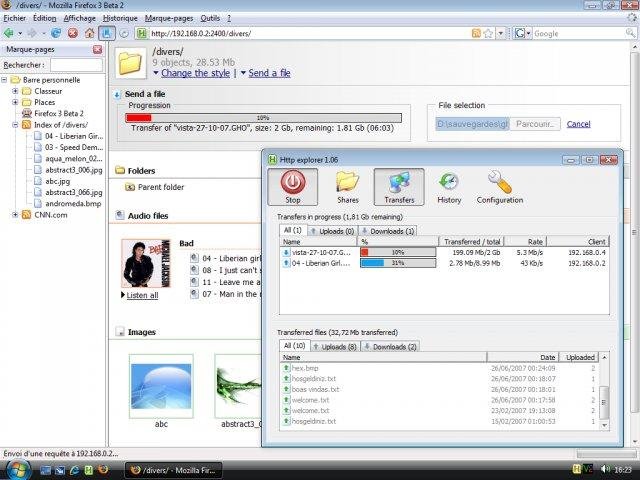Stop page loading in Firefox toolbar
Screen dimensions: 640x480
(73, 33)
